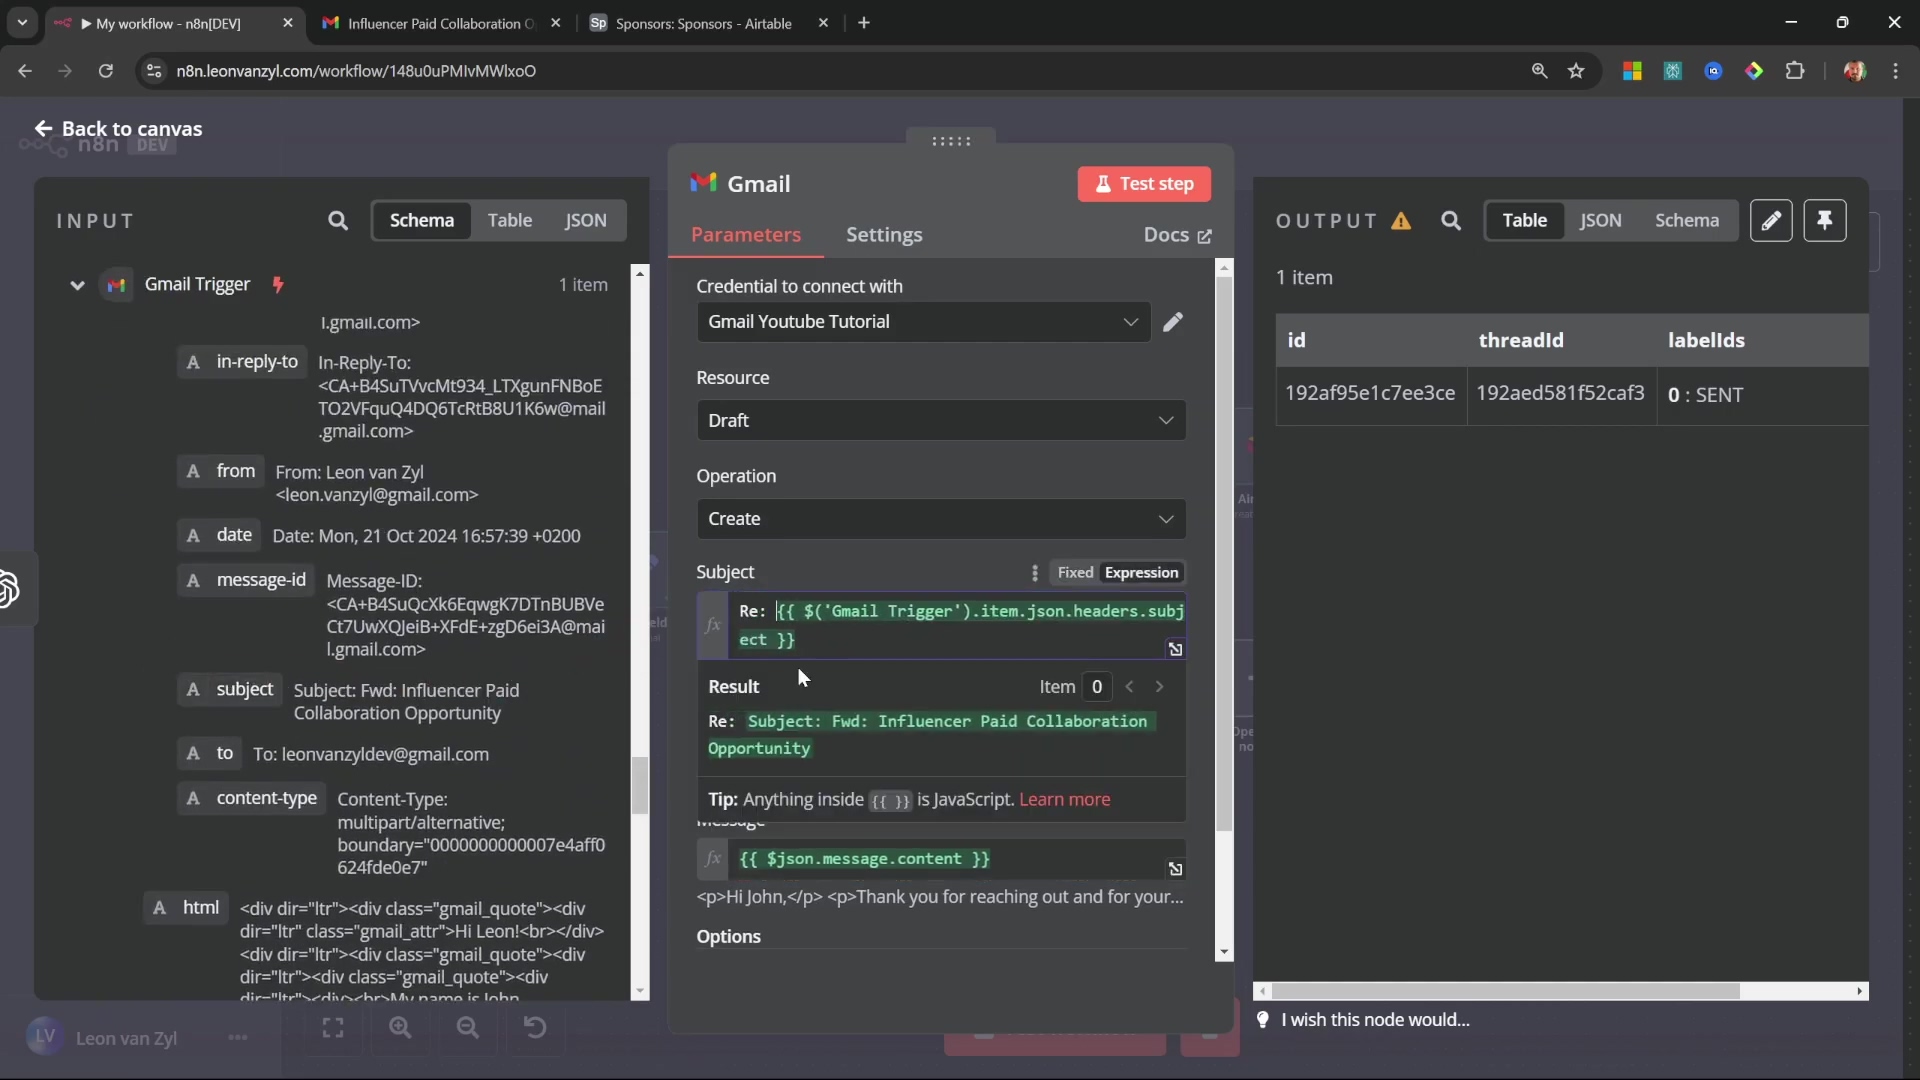
Task: Bookmark this page with star icon
Action: [x=1577, y=71]
